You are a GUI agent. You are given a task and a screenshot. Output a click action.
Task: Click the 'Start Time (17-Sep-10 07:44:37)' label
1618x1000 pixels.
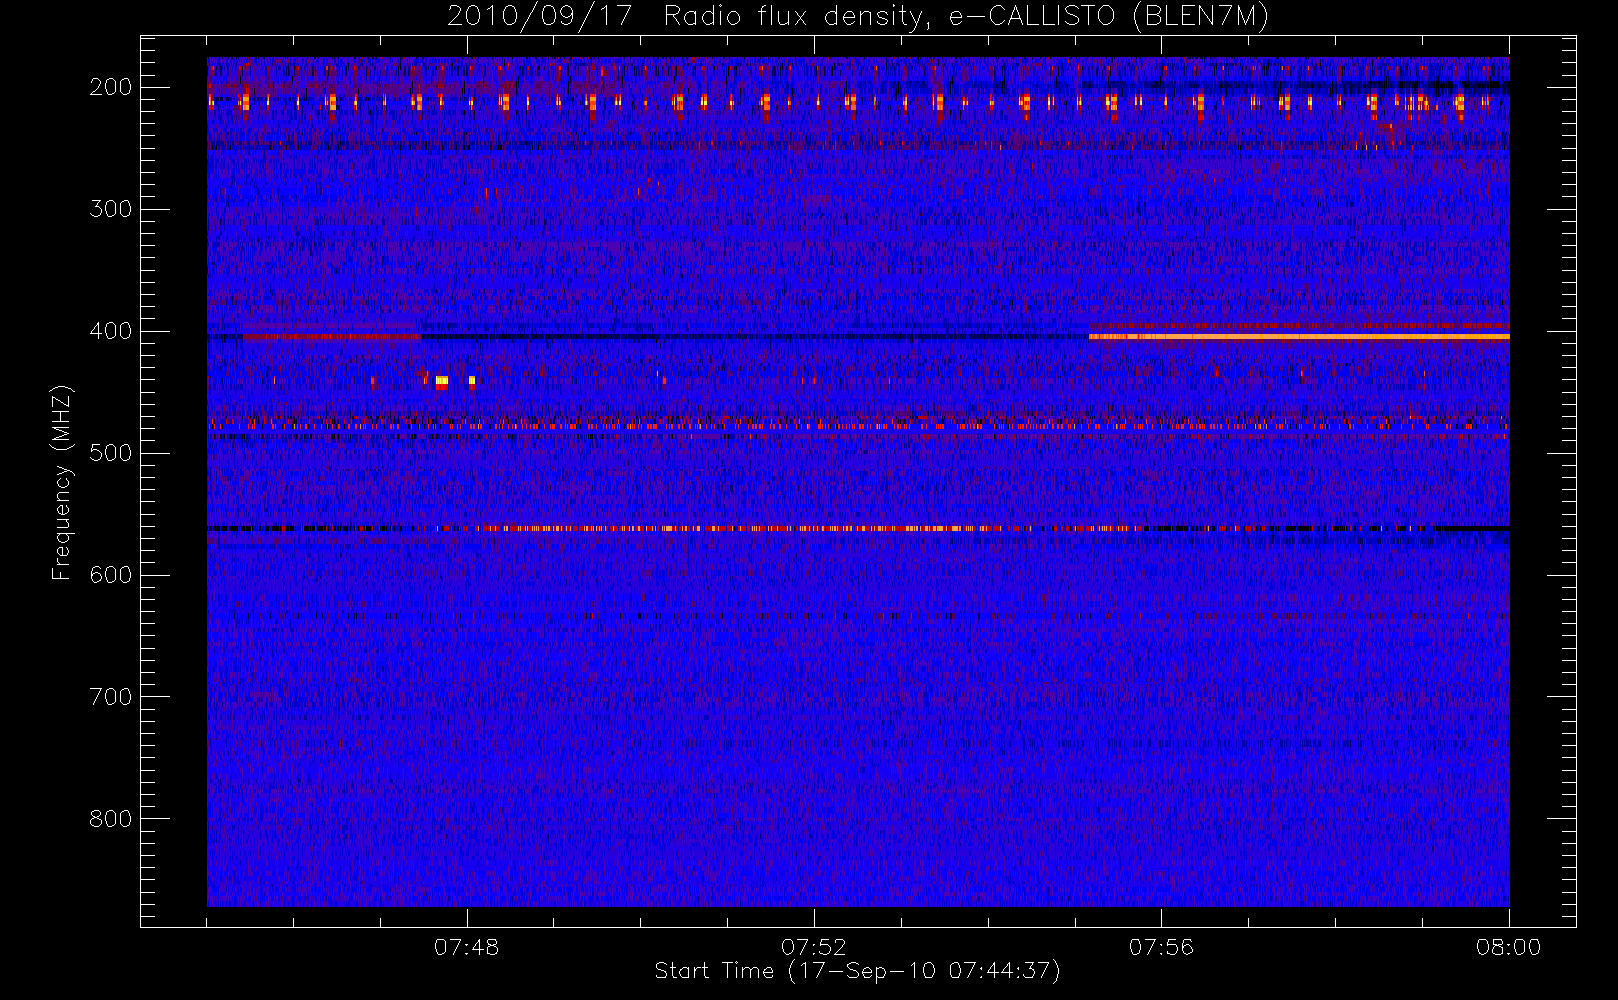[857, 971]
